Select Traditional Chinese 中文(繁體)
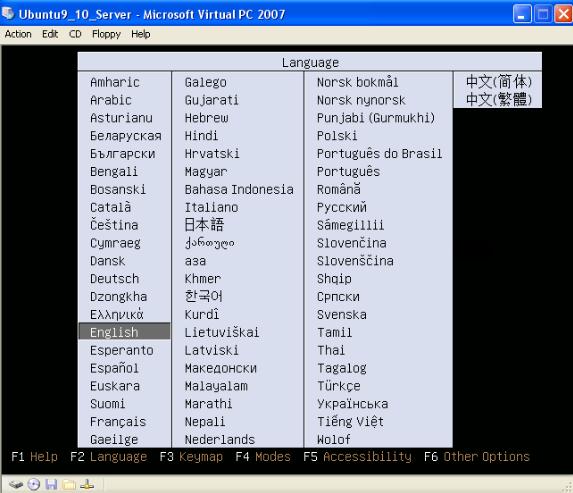The image size is (573, 493). click(x=498, y=99)
